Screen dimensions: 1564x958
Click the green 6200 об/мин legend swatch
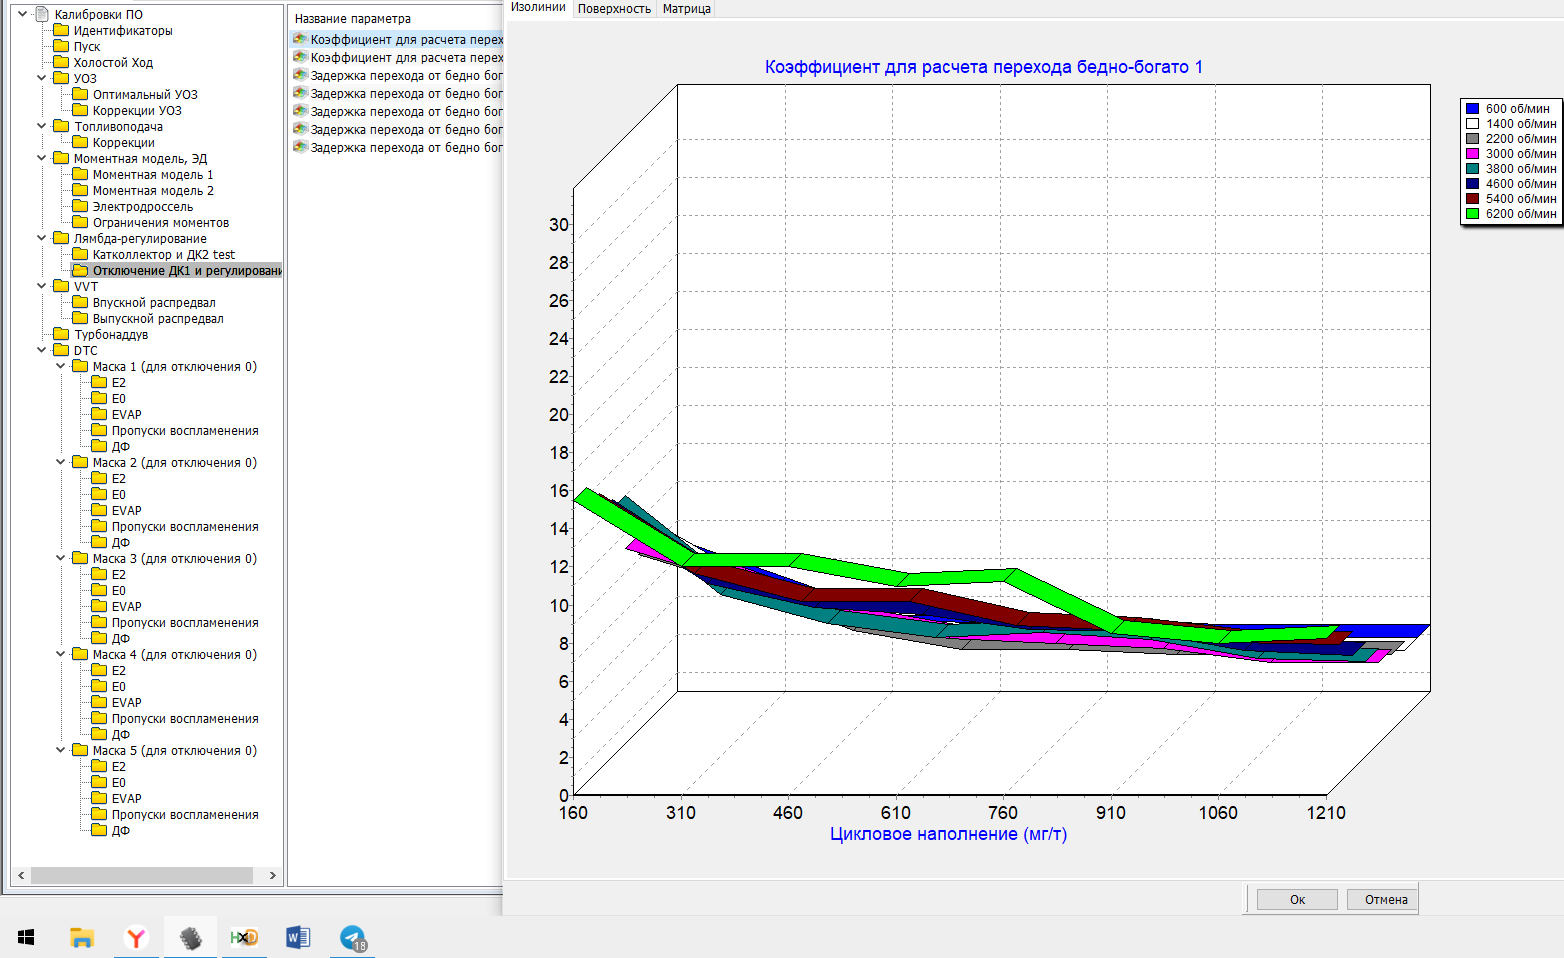[x=1472, y=214]
